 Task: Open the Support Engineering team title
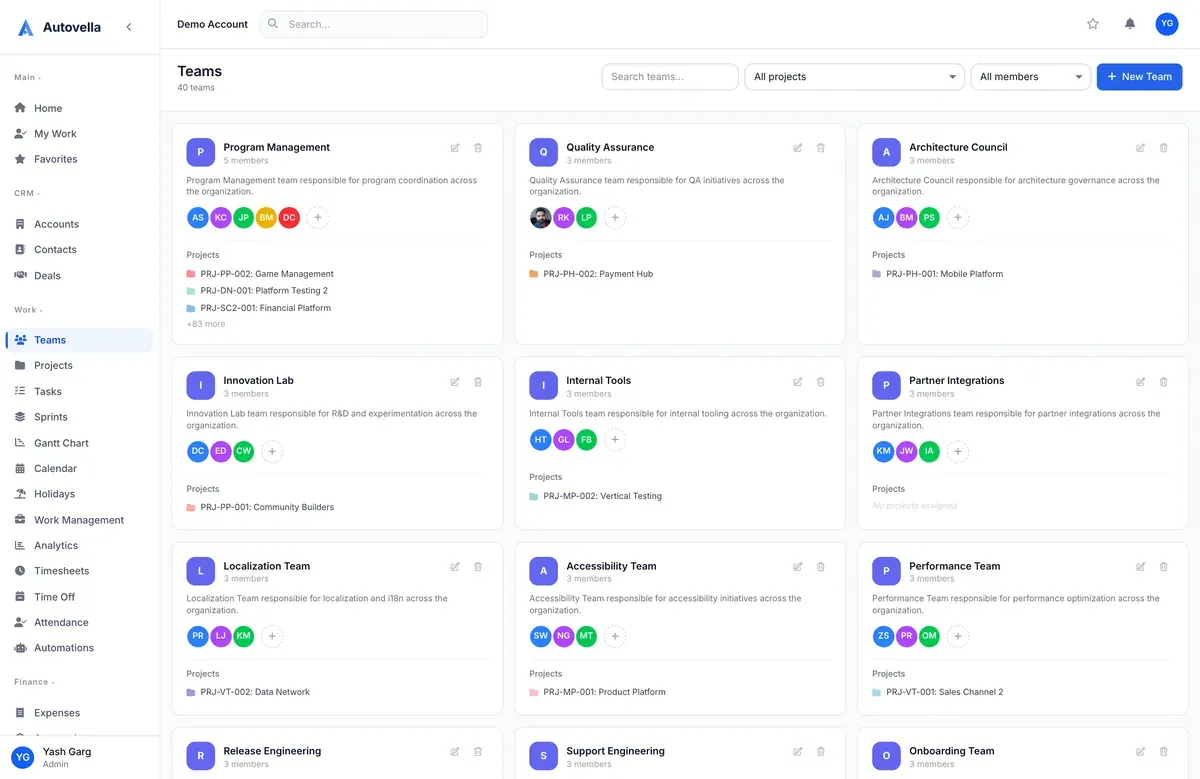click(x=615, y=751)
